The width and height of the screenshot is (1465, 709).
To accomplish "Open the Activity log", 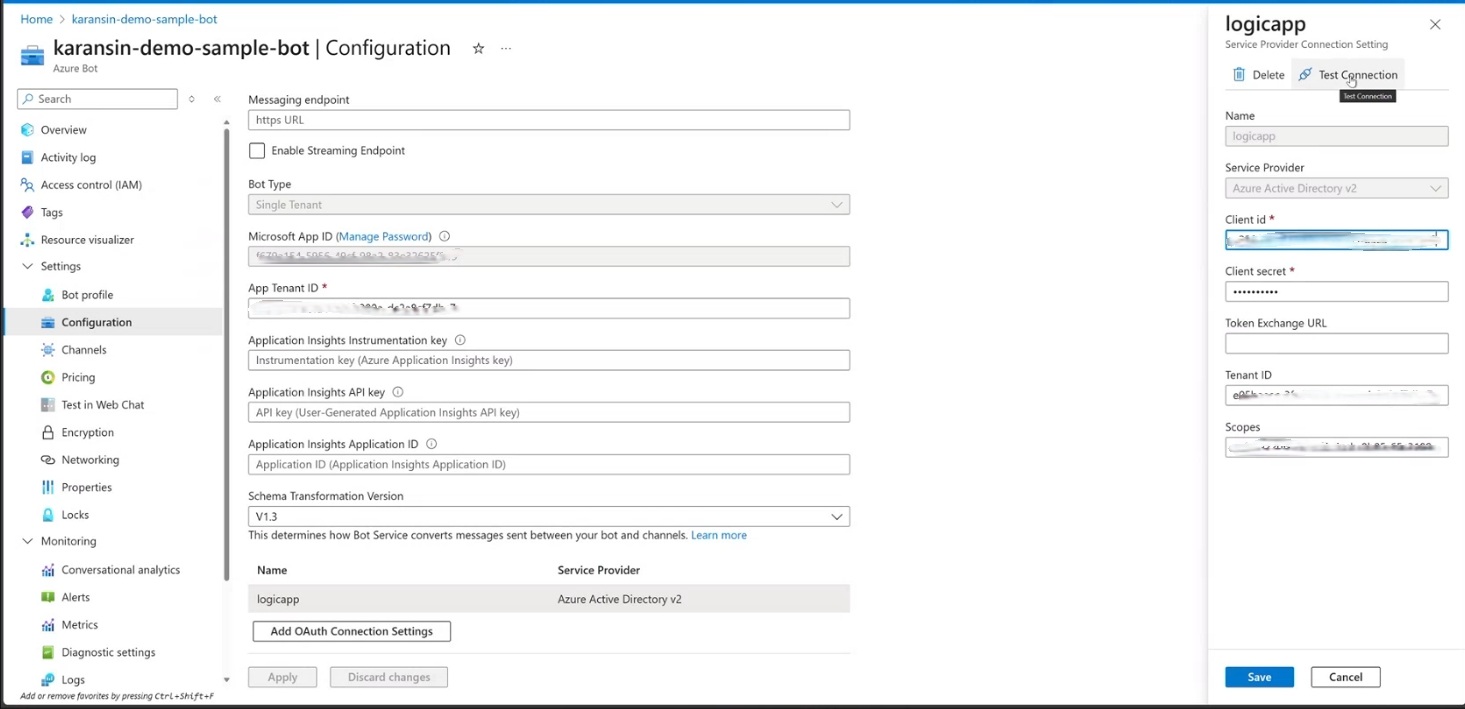I will [68, 157].
